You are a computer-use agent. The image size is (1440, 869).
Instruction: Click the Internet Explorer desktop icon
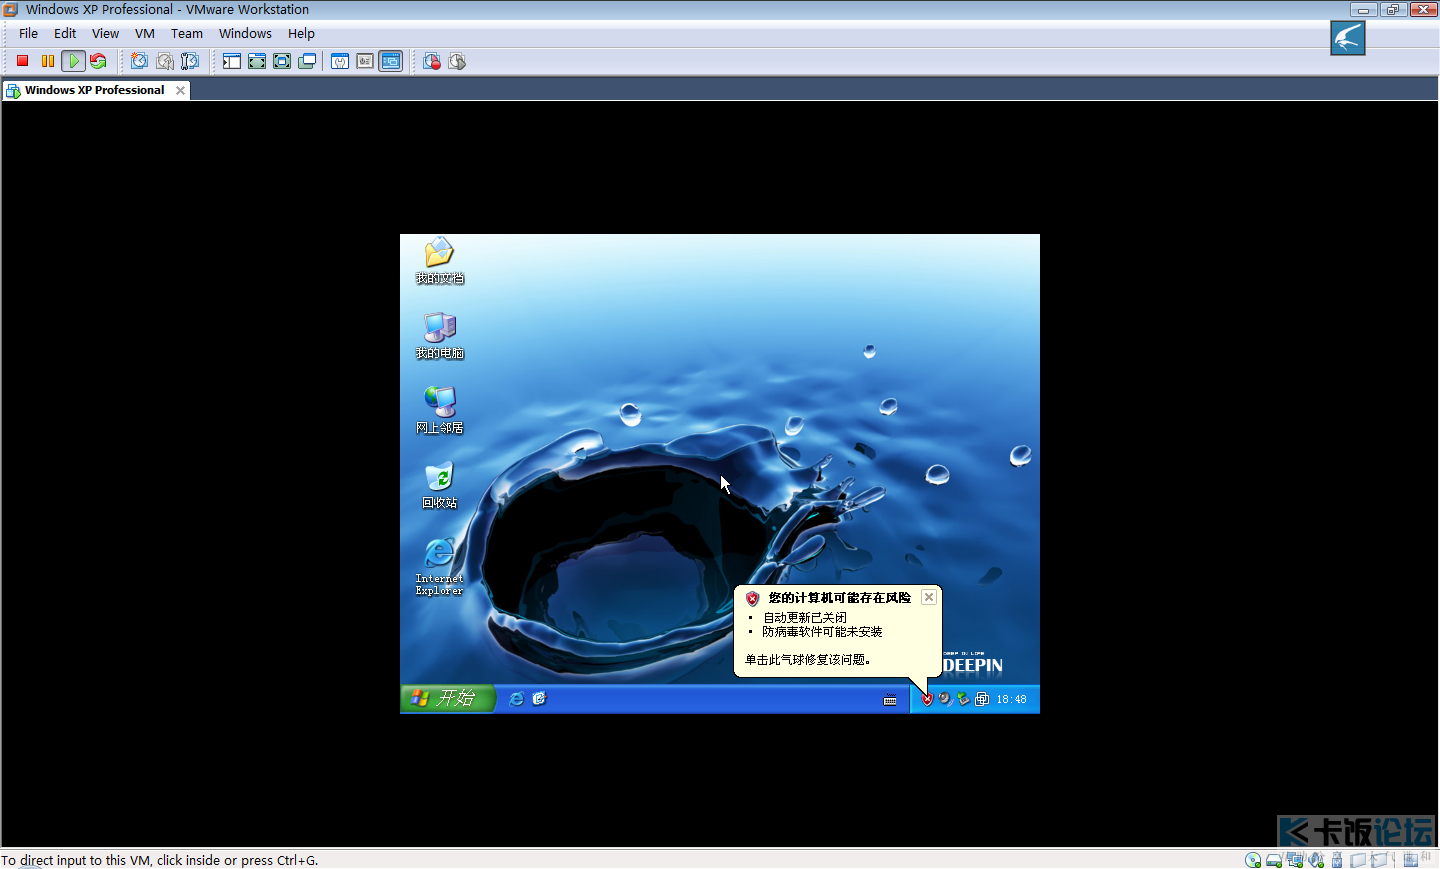point(440,566)
